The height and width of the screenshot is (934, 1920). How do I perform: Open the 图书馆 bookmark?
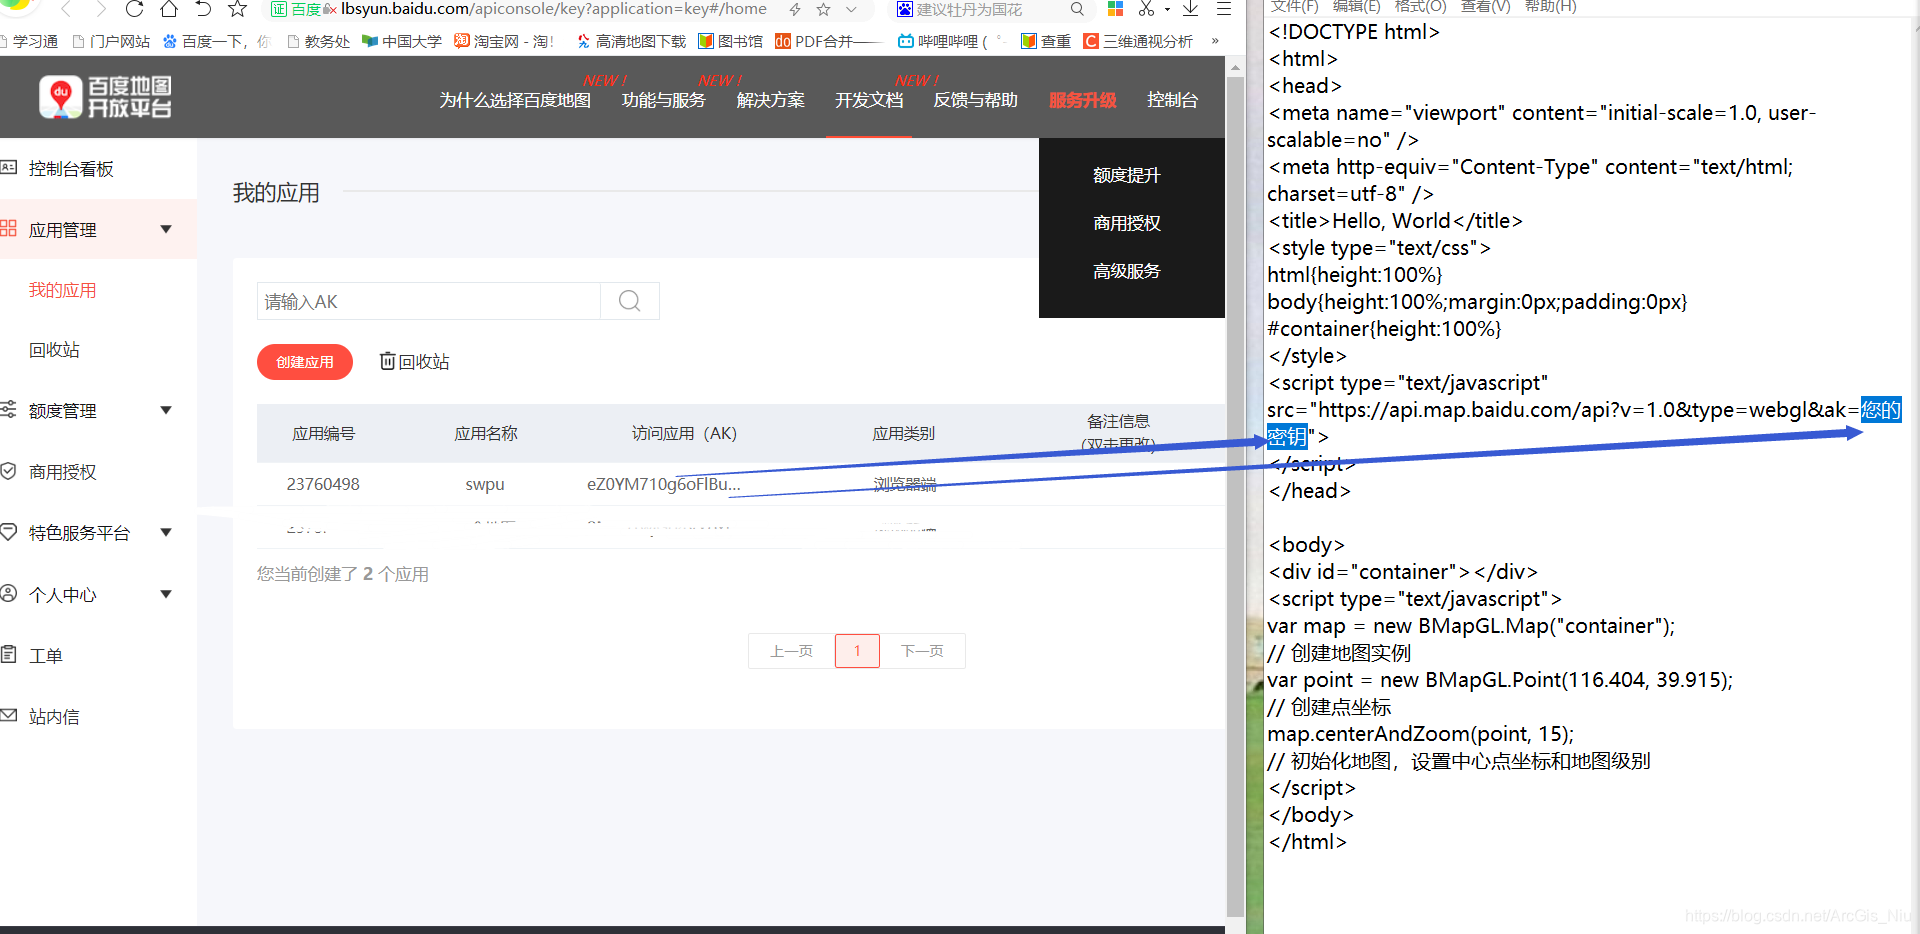tap(731, 41)
